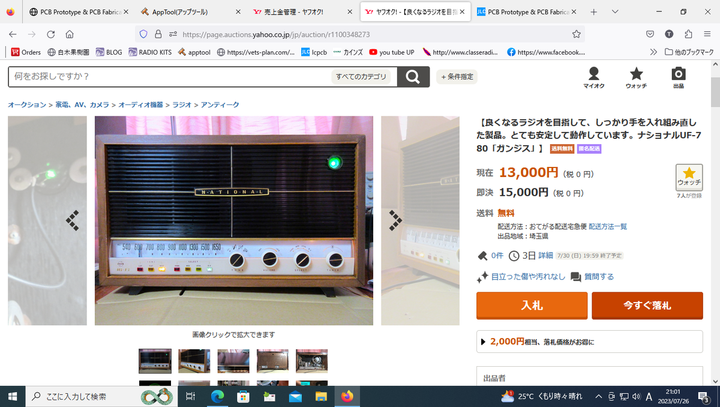
Task: Show next photo with right arrow
Action: [x=395, y=220]
